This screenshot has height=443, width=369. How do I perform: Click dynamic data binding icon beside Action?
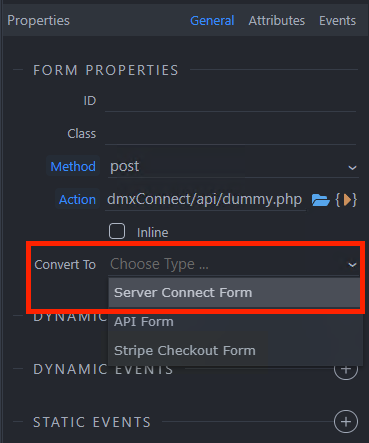click(346, 200)
